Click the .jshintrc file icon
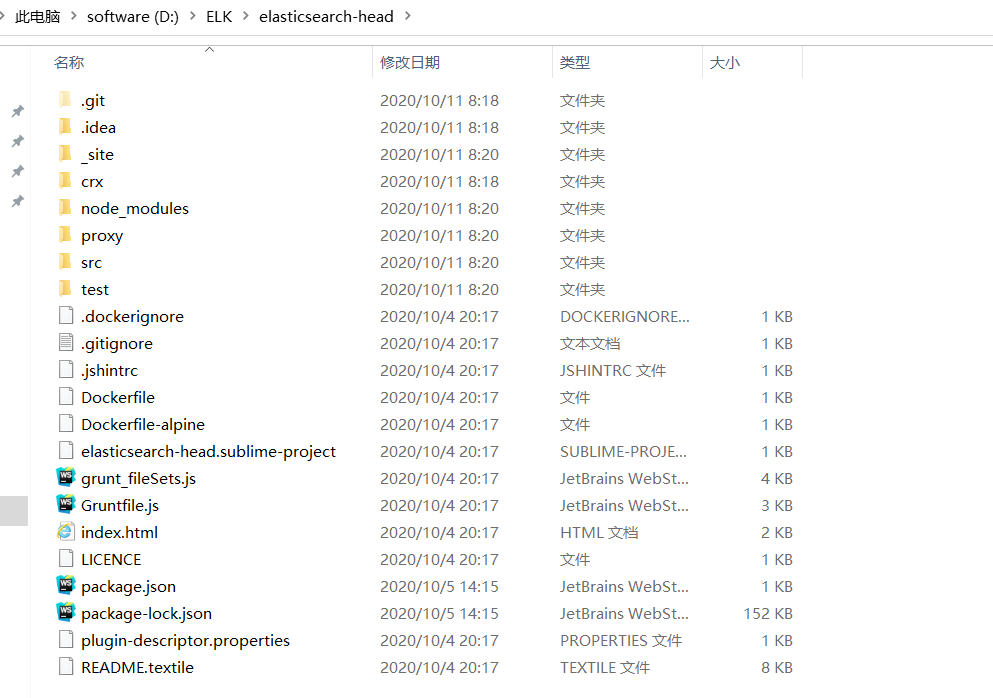The image size is (993, 698). 66,370
